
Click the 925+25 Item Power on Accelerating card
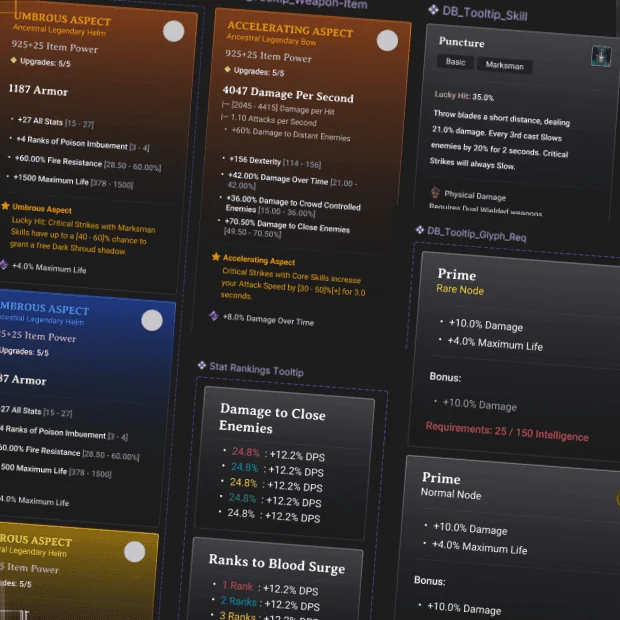coord(268,56)
